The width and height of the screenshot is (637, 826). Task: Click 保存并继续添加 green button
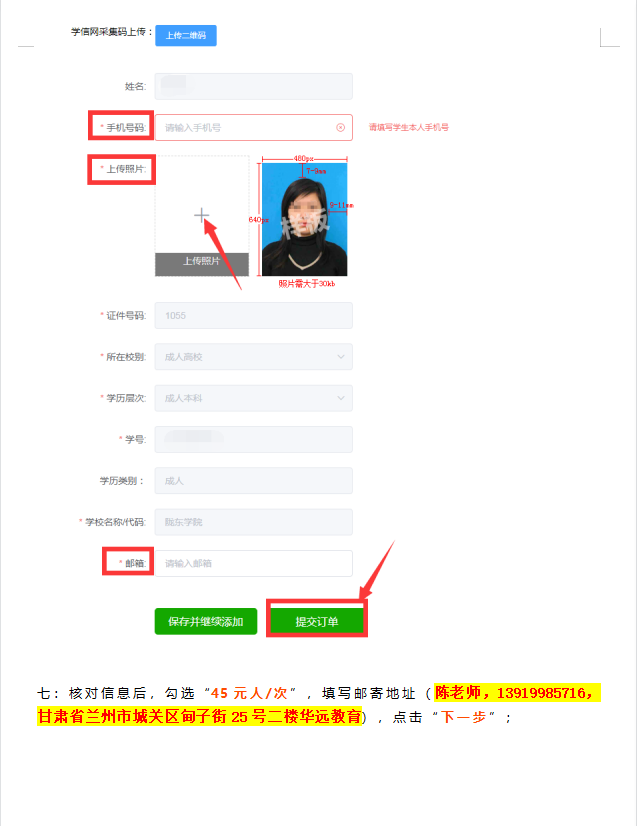pos(206,622)
